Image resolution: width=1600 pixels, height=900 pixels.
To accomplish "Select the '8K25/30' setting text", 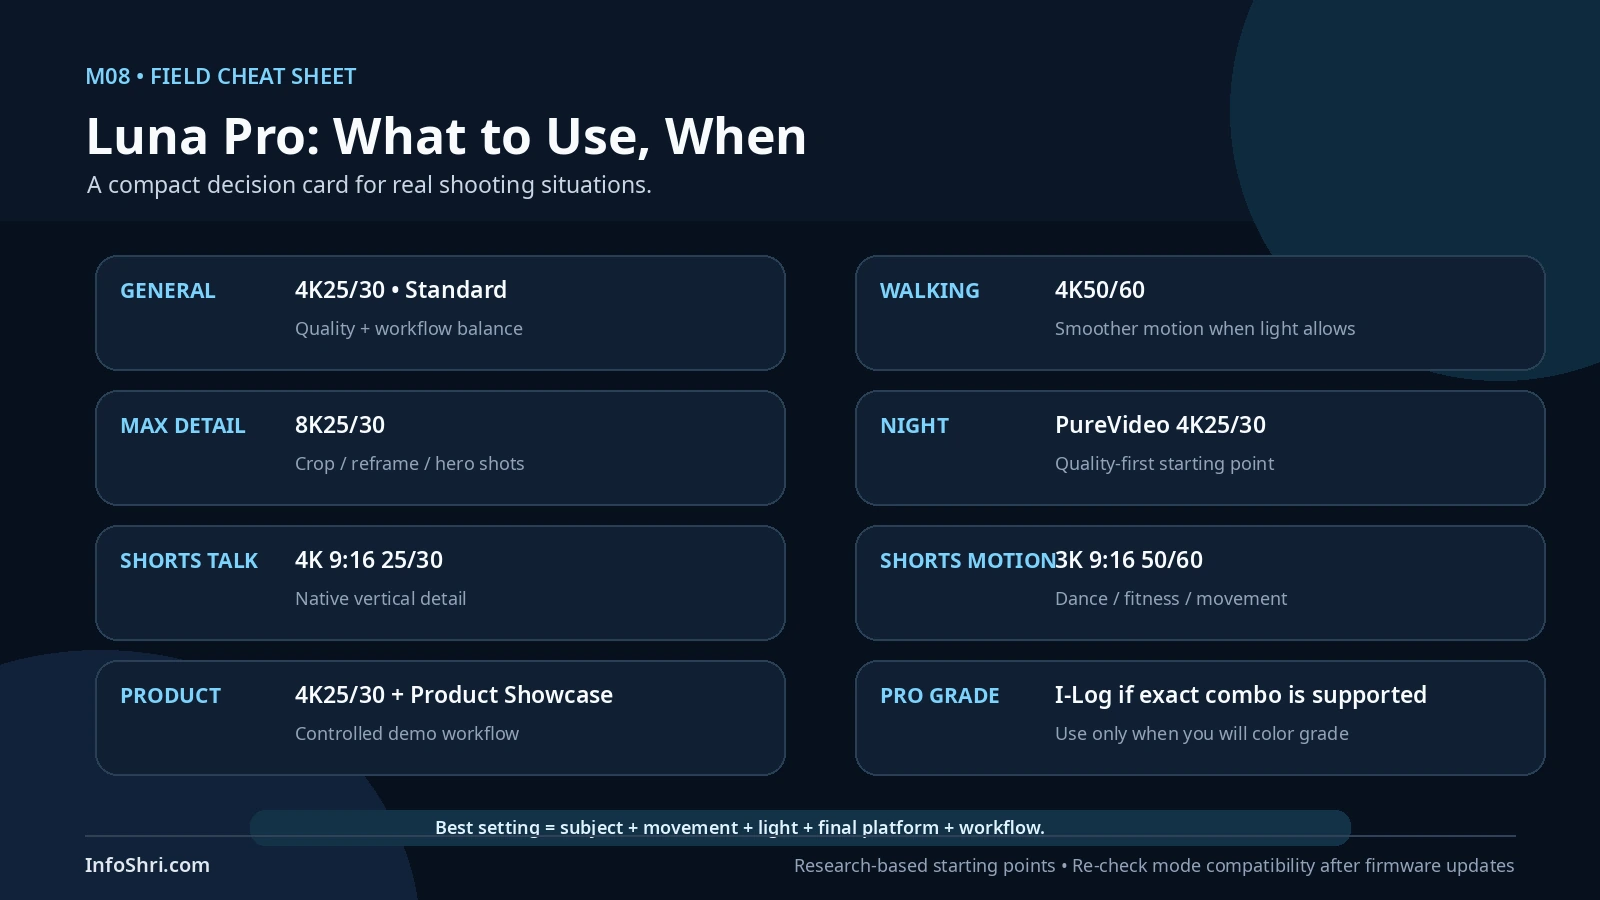I will pyautogui.click(x=340, y=425).
